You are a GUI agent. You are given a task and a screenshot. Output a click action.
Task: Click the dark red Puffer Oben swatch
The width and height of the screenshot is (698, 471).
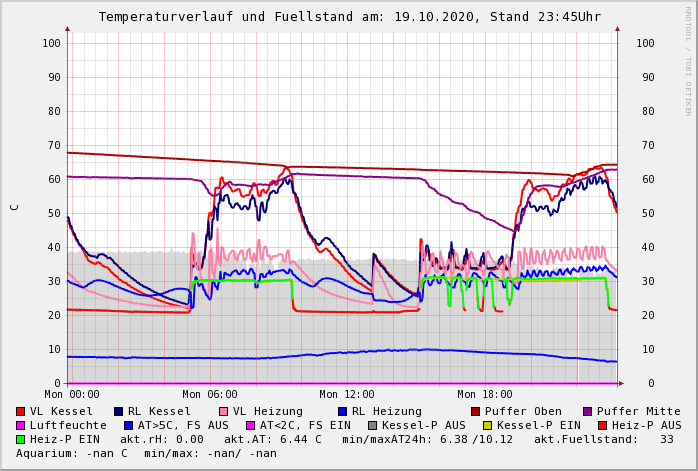476,411
